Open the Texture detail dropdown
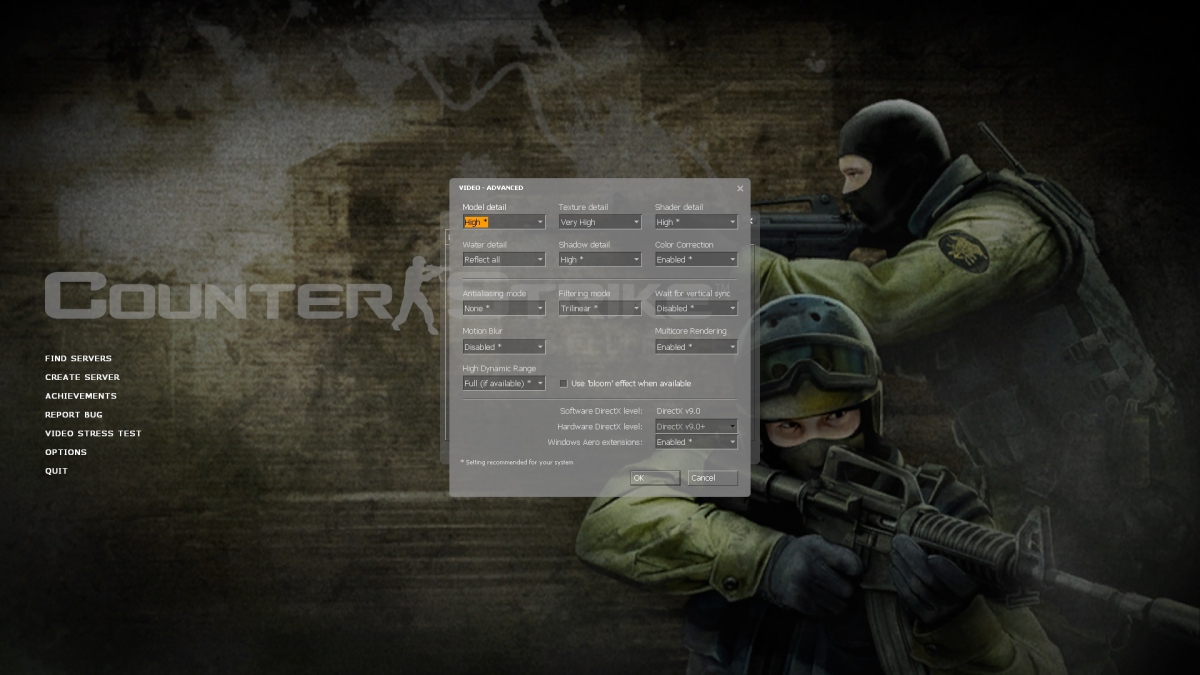Viewport: 1200px width, 675px height. (x=600, y=222)
